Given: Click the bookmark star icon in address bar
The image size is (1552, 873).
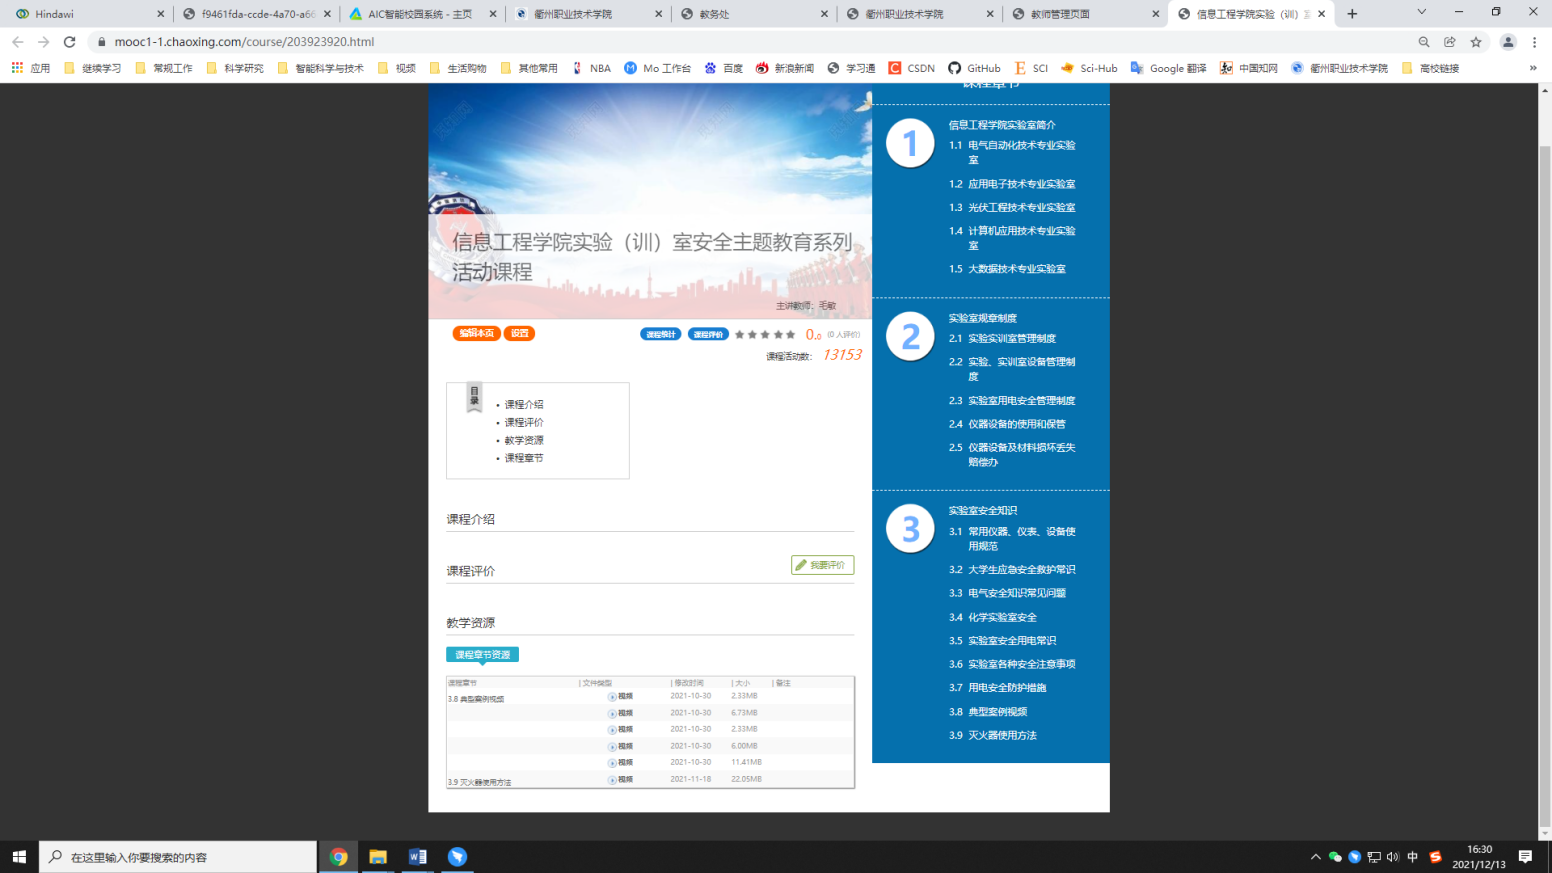Looking at the screenshot, I should [1476, 42].
